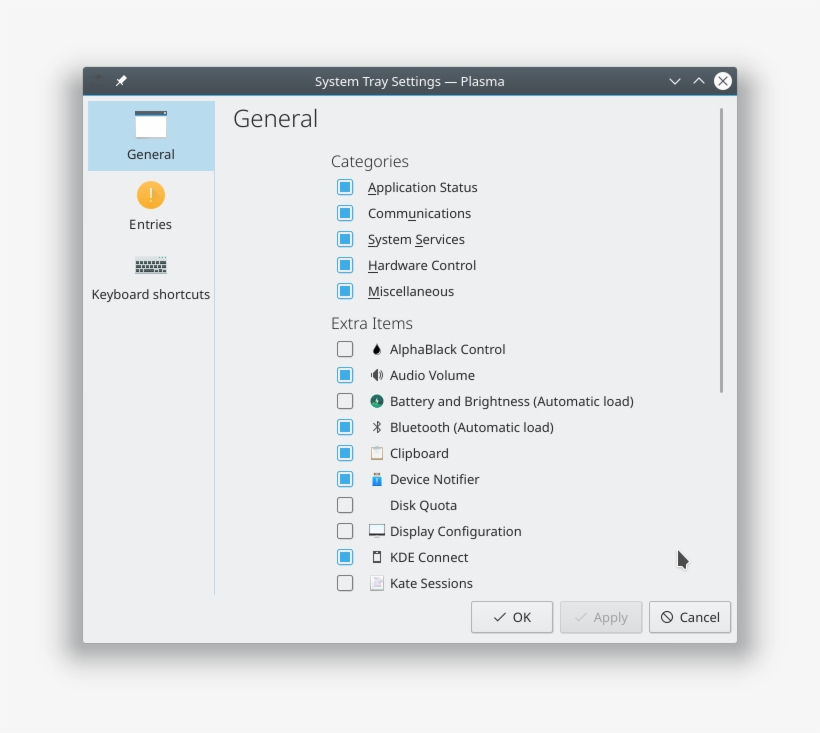The image size is (820, 733).
Task: Confirm settings with OK button
Action: [512, 617]
